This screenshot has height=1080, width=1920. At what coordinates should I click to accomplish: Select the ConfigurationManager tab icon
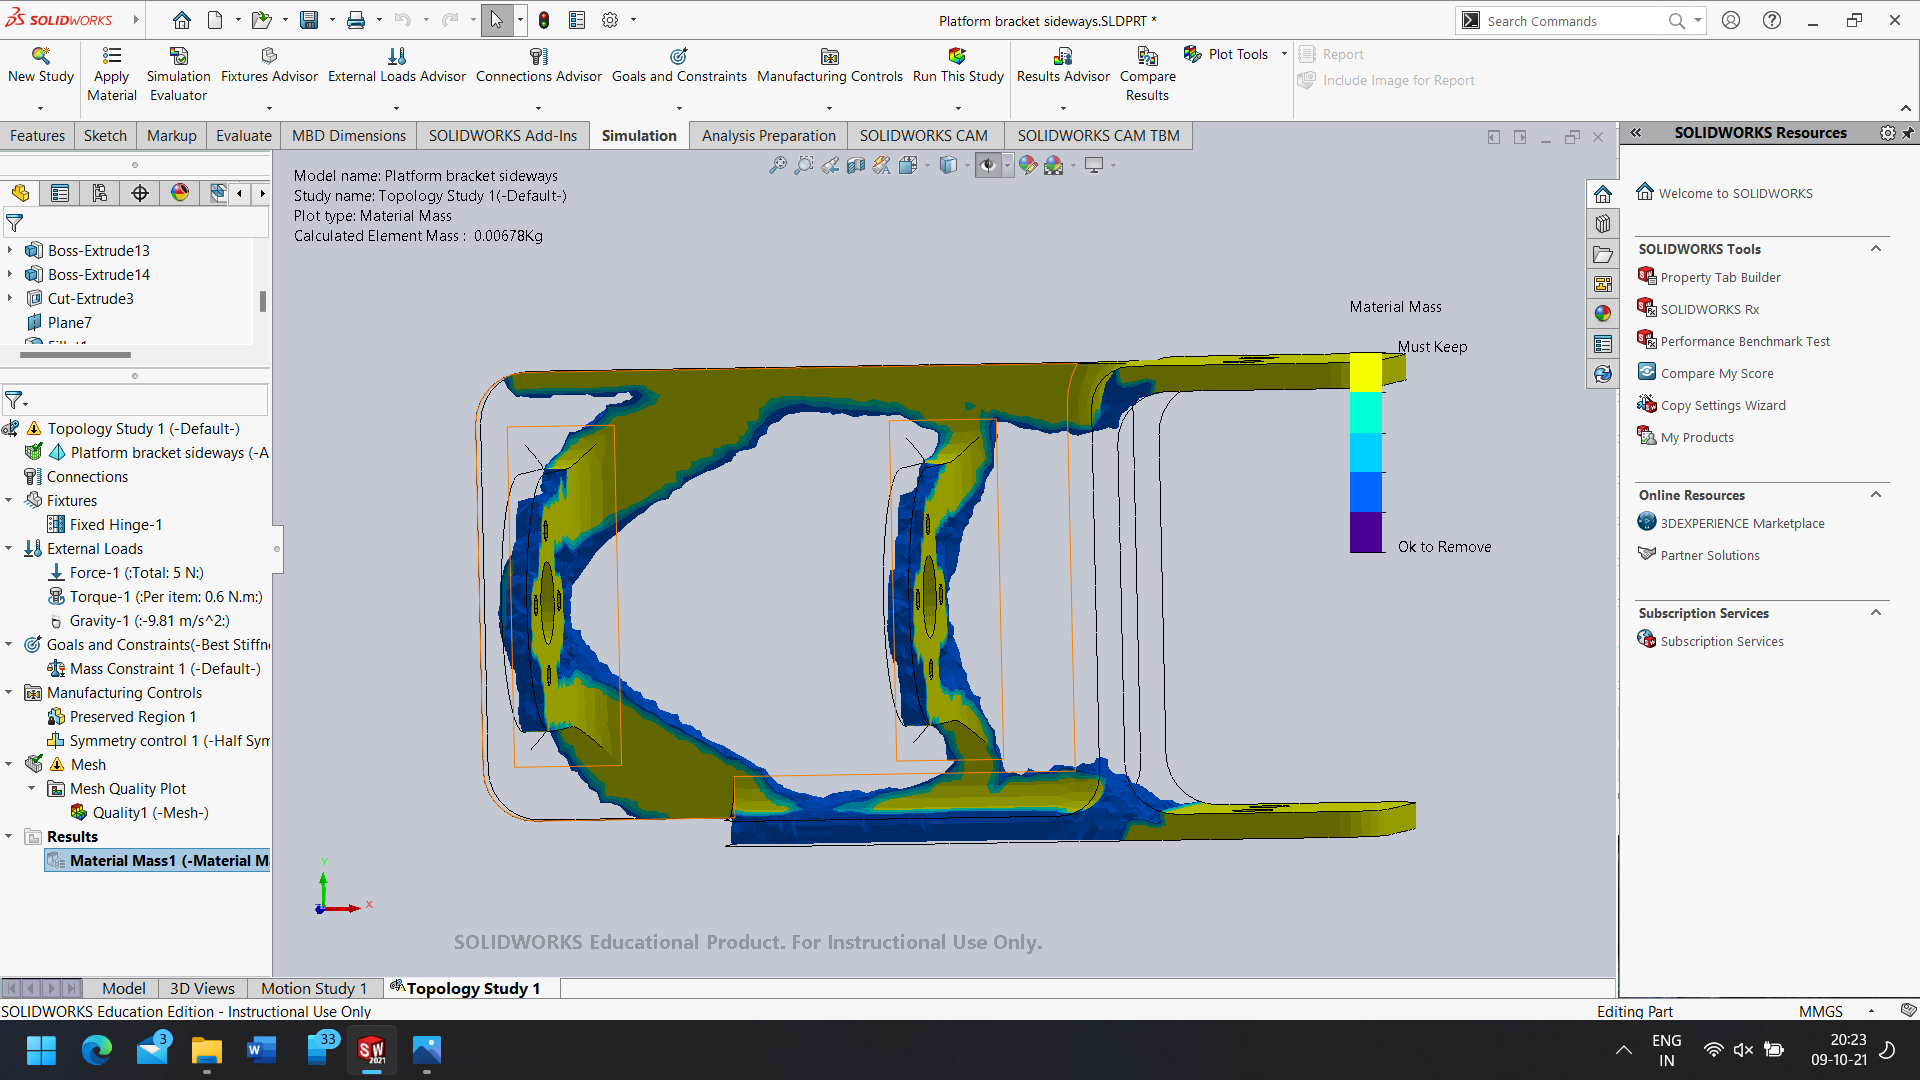[x=100, y=193]
